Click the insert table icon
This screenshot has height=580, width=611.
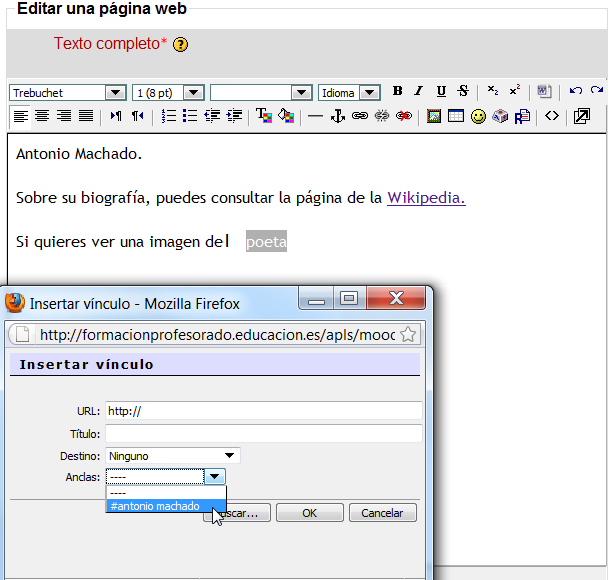point(456,116)
